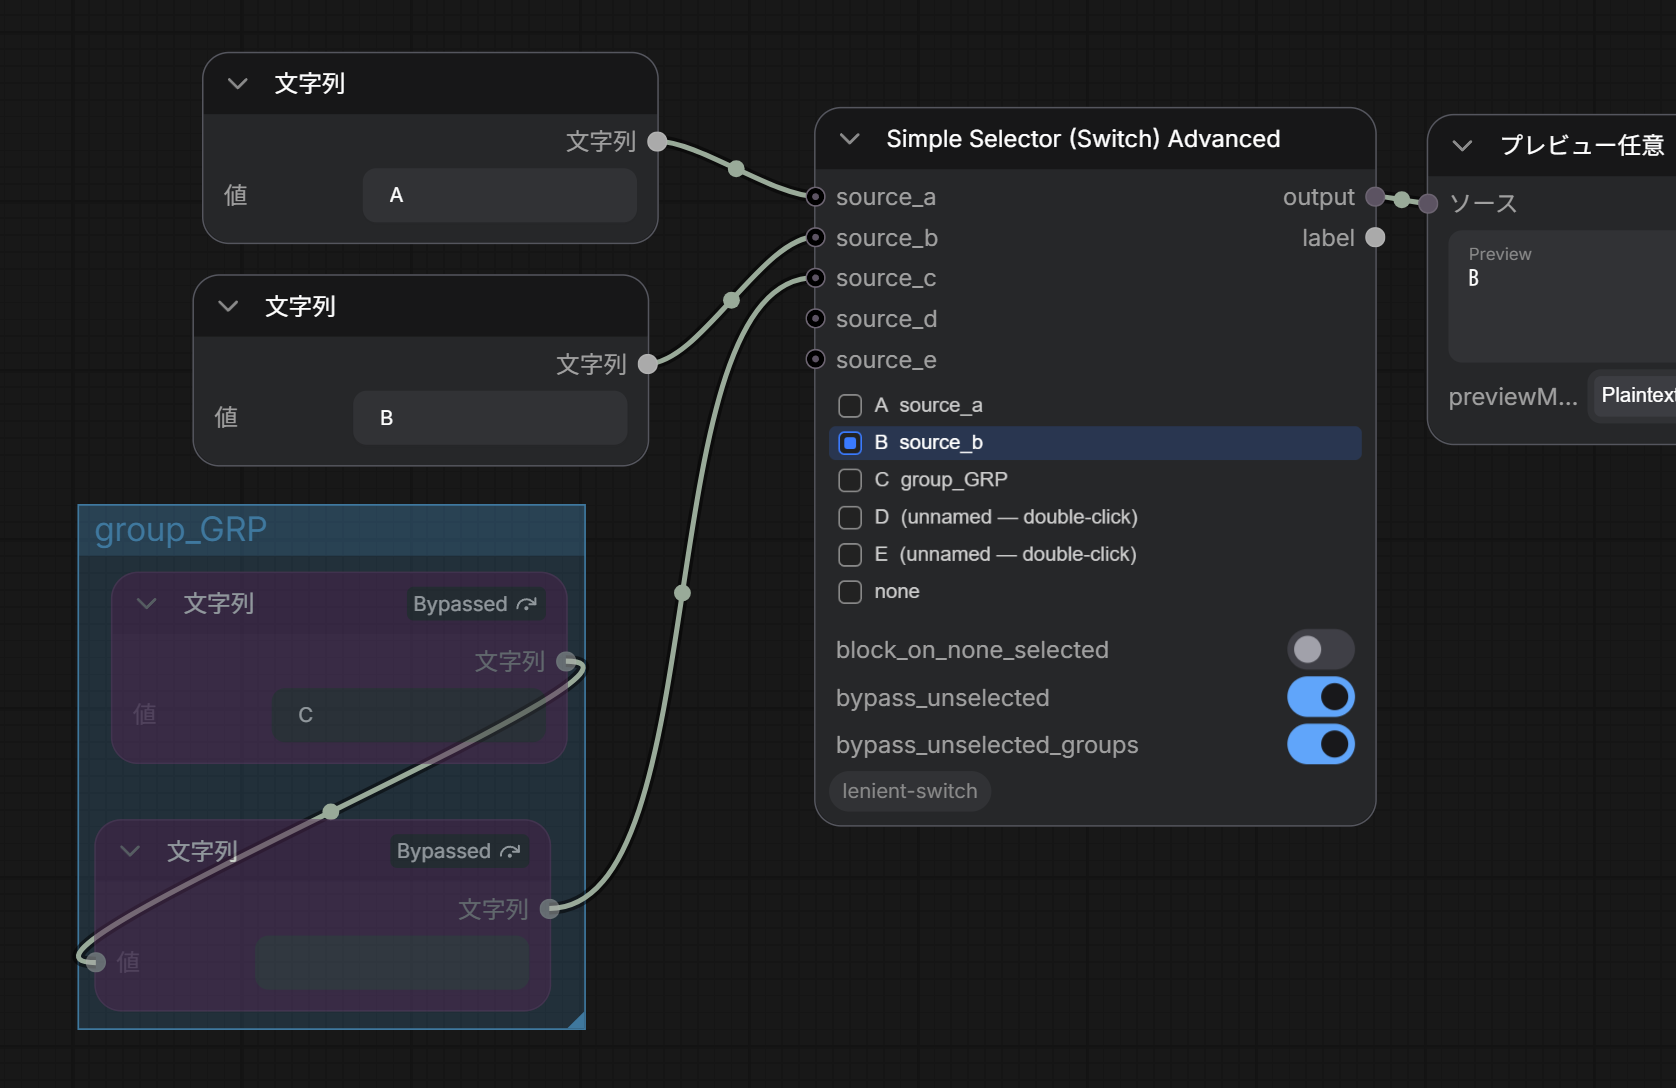Check the C group_GRP checkbox

coord(850,480)
